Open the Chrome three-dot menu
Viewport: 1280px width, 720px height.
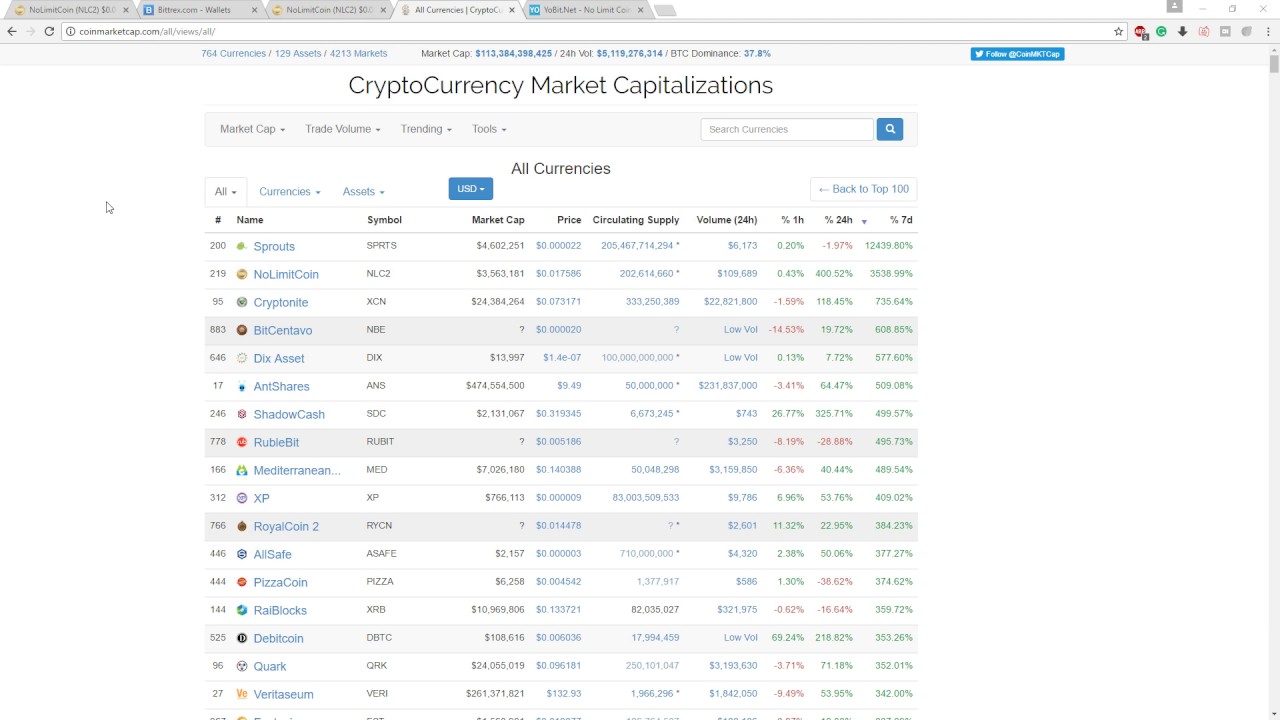click(x=1267, y=31)
